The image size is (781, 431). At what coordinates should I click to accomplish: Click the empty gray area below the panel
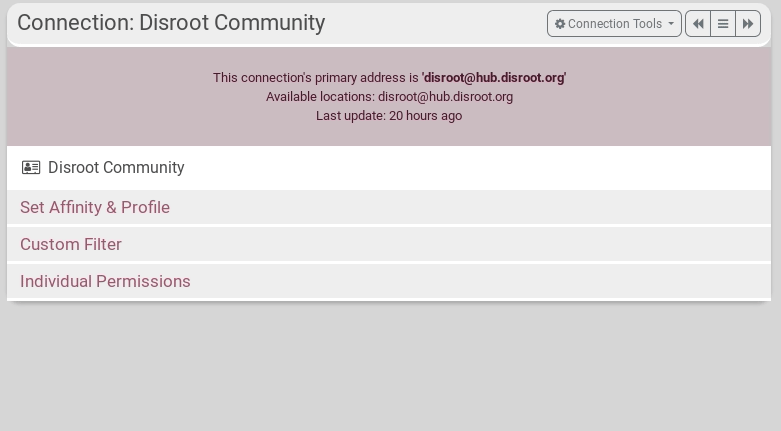pos(390,370)
